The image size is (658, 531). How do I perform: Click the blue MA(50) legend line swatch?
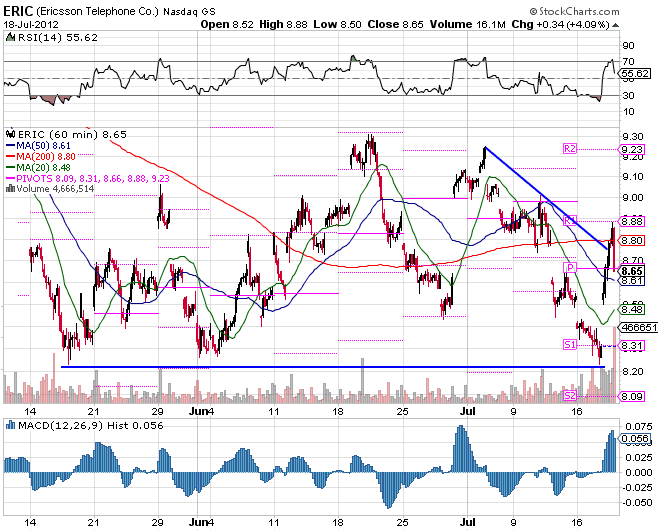tap(10, 146)
